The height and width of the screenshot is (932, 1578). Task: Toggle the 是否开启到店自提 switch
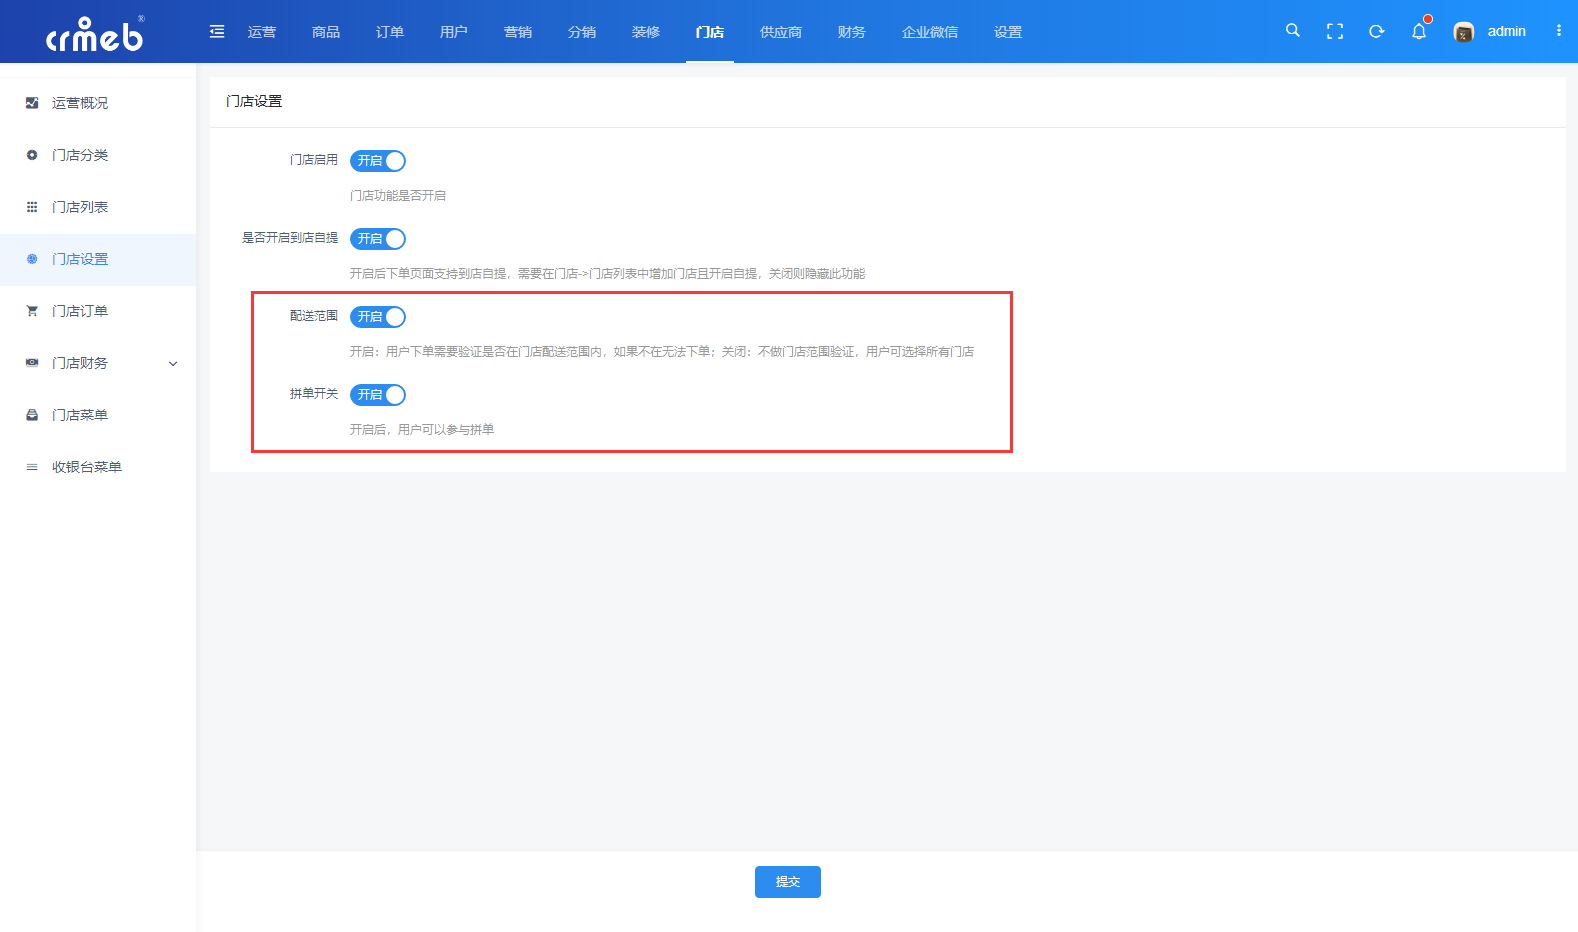tap(378, 239)
